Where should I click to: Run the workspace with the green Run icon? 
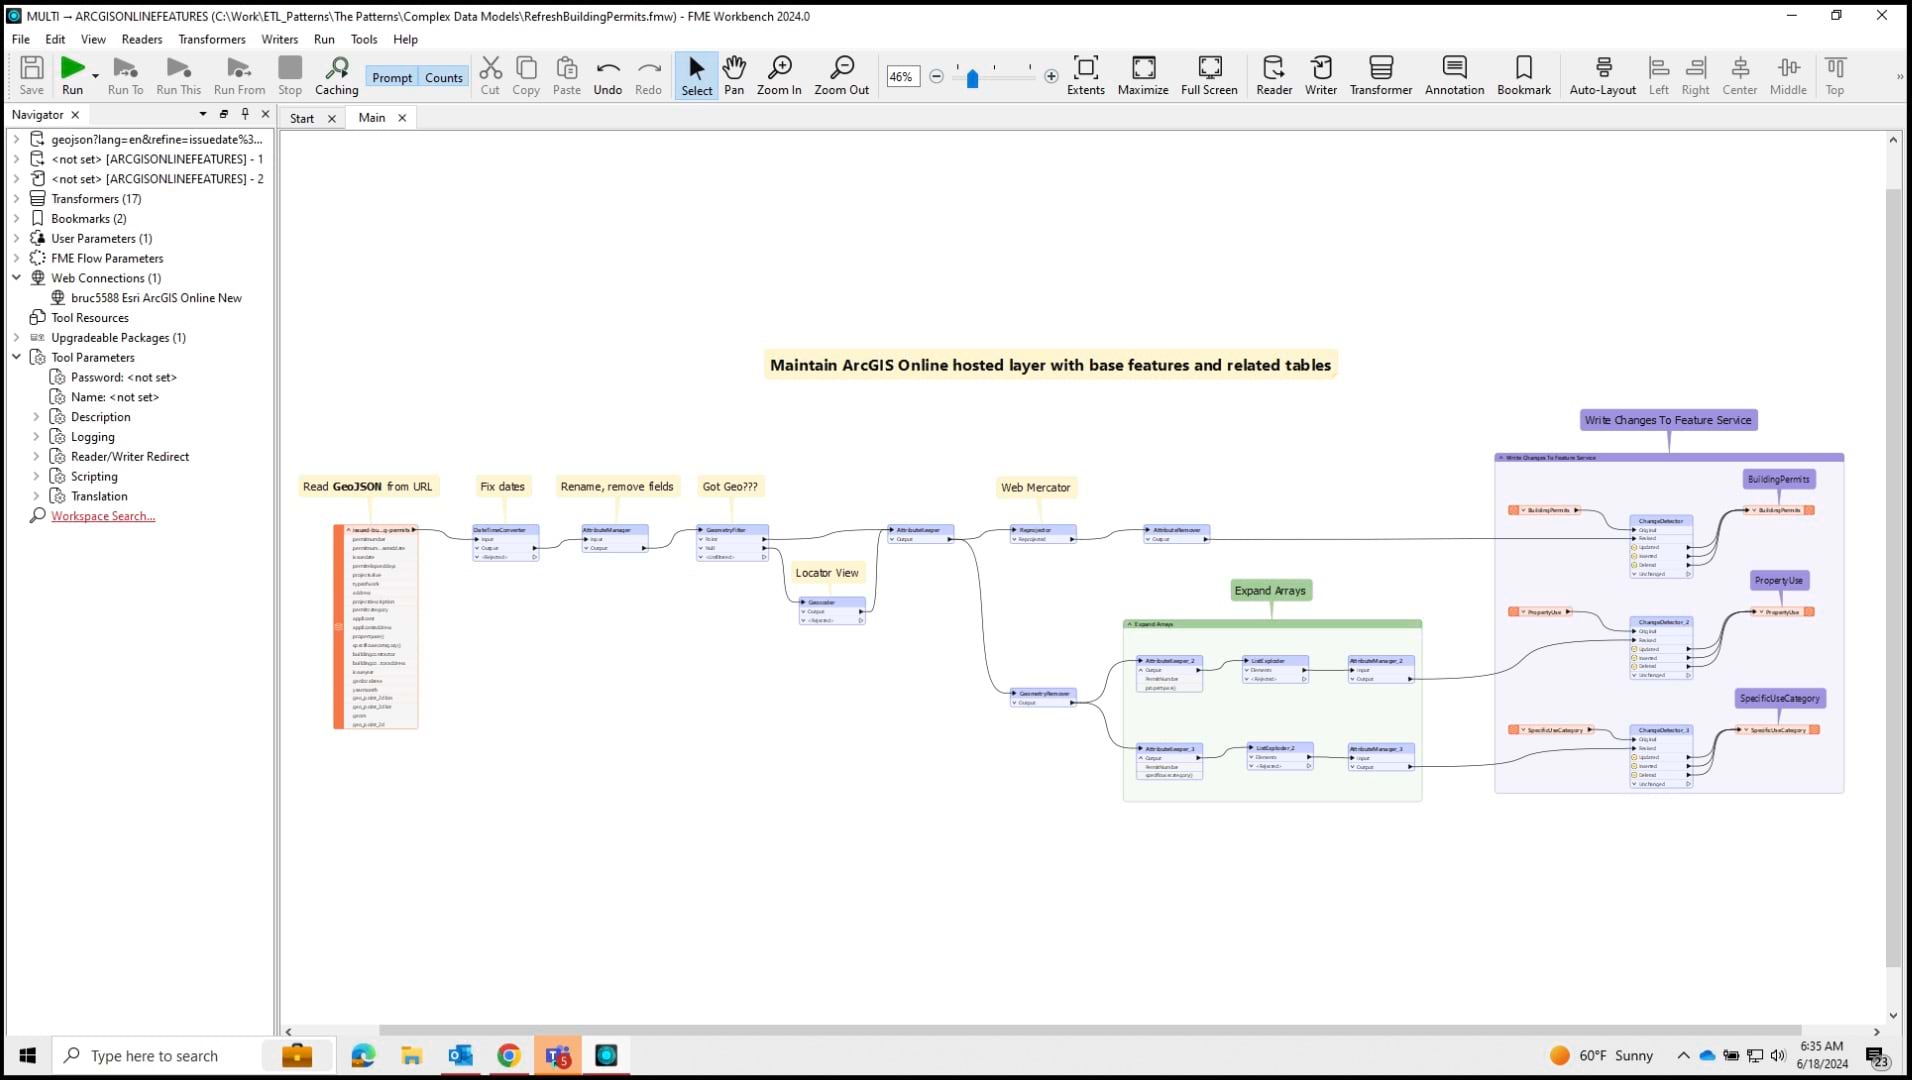click(x=72, y=70)
